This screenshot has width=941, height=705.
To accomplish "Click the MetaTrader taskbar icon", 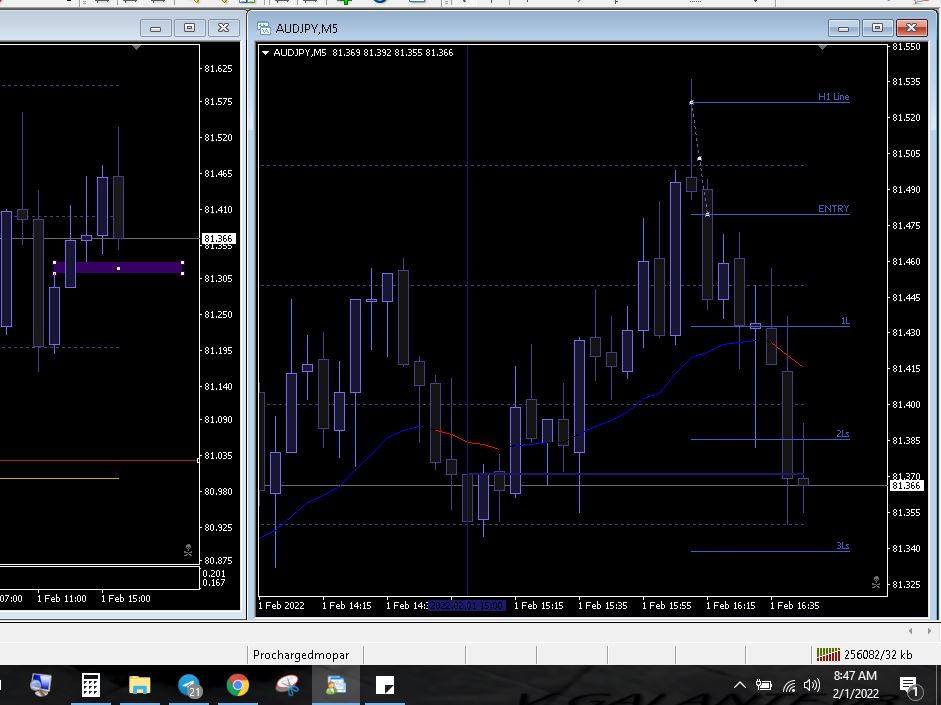I will point(336,685).
